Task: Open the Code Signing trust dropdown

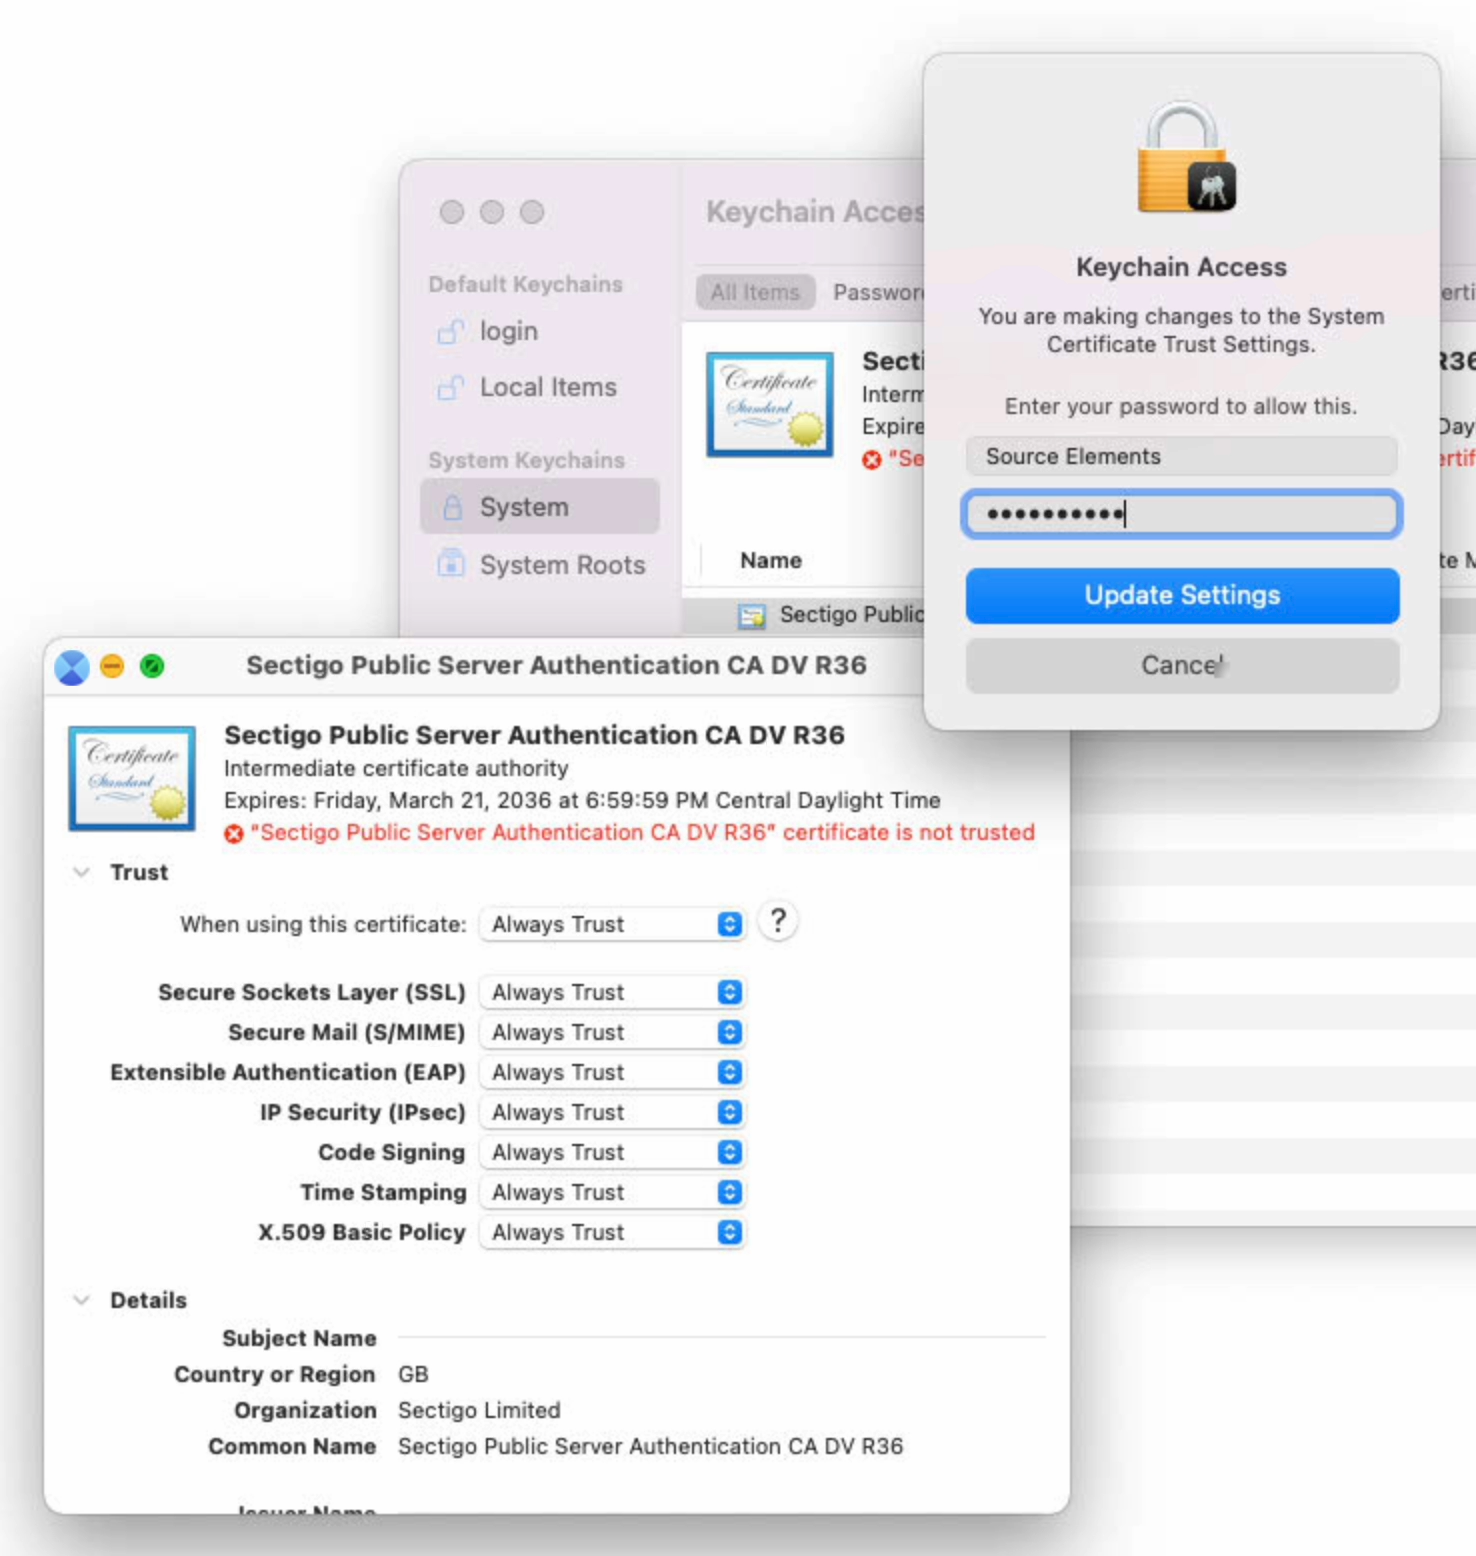Action: point(612,1152)
